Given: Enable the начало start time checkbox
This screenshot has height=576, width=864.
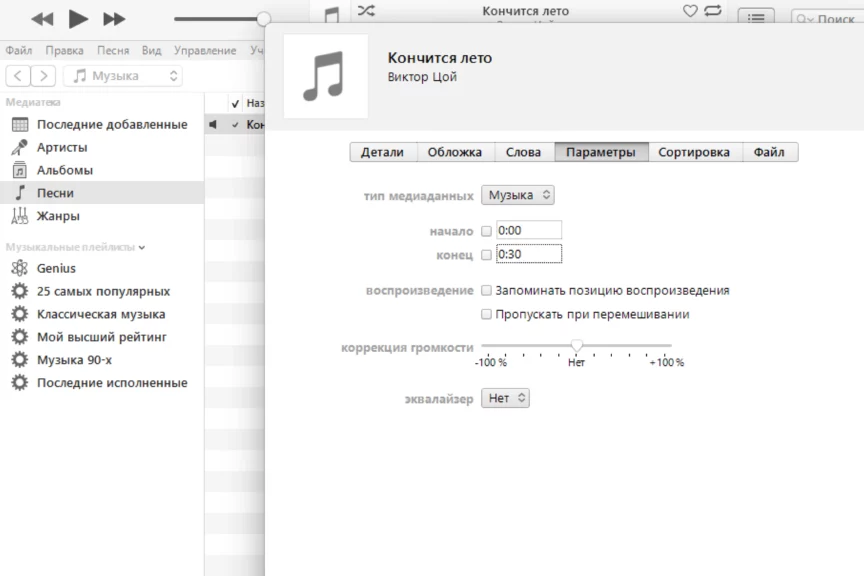Looking at the screenshot, I should tap(487, 231).
